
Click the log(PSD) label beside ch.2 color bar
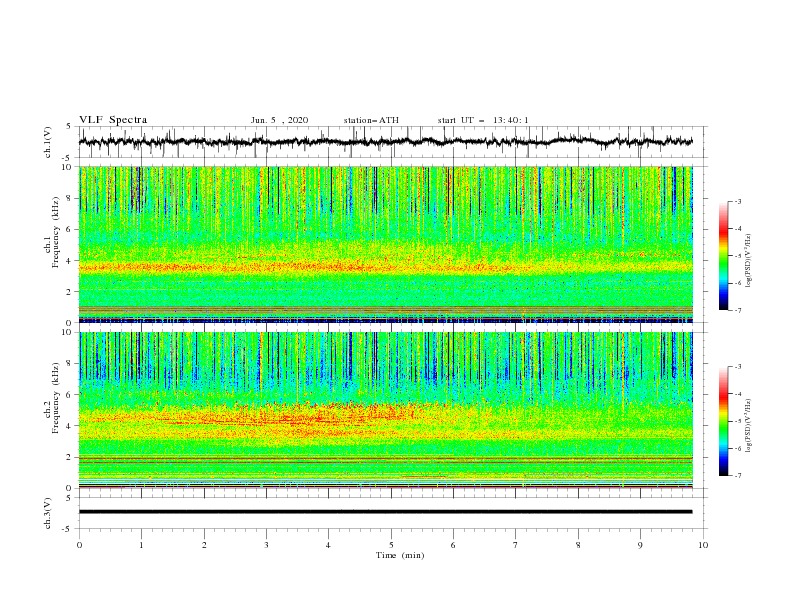(748, 425)
